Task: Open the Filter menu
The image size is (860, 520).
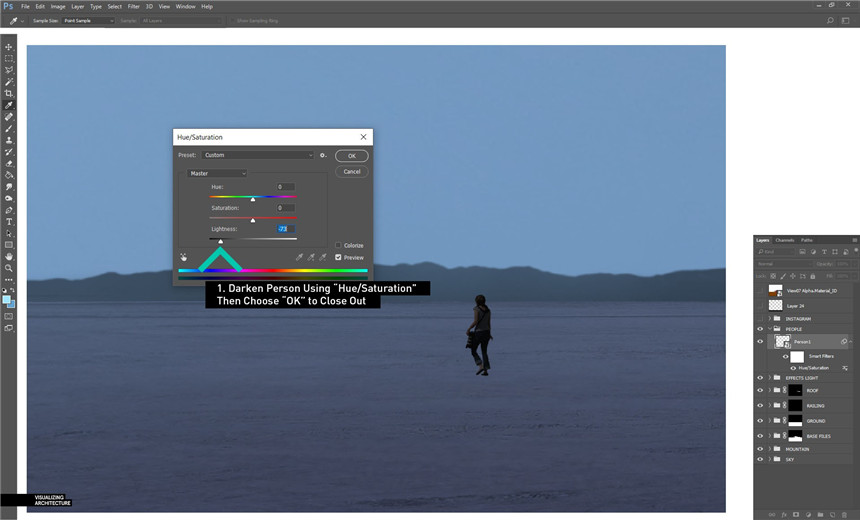Action: 133,6
